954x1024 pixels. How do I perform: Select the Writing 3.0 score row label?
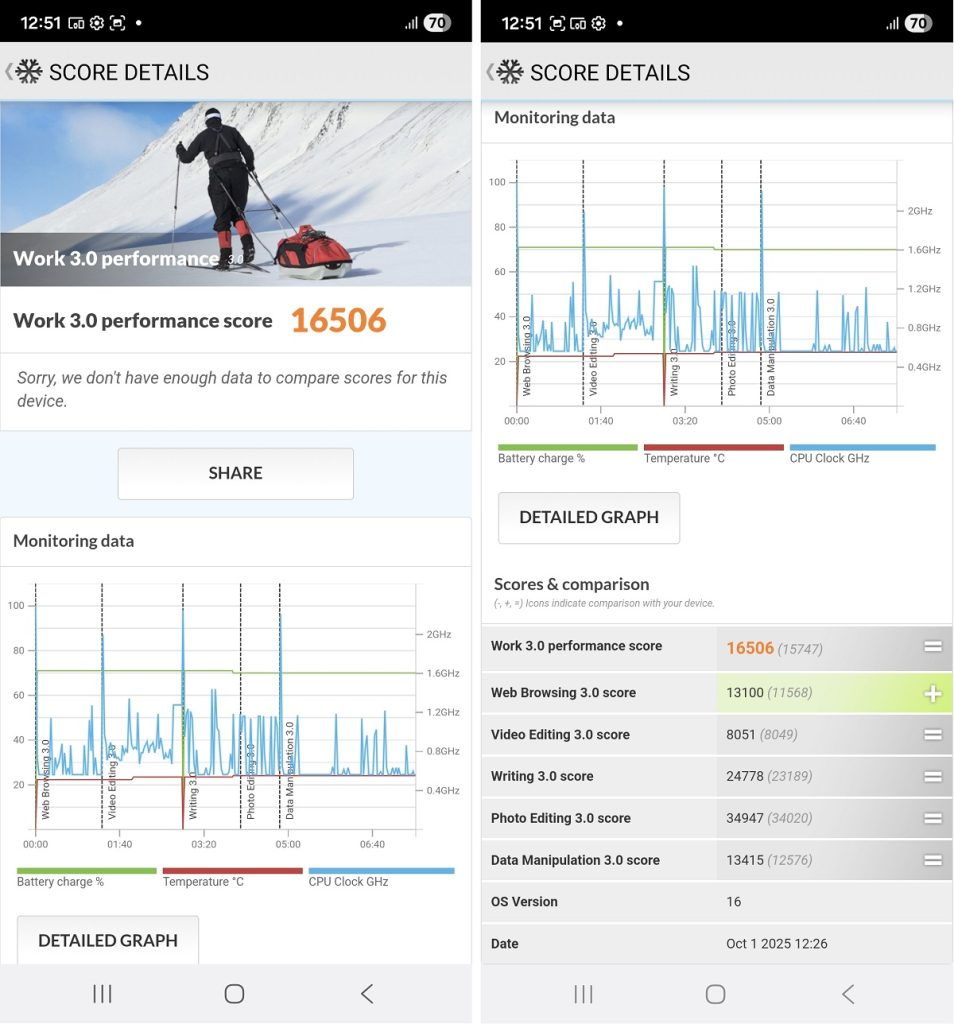[541, 777]
